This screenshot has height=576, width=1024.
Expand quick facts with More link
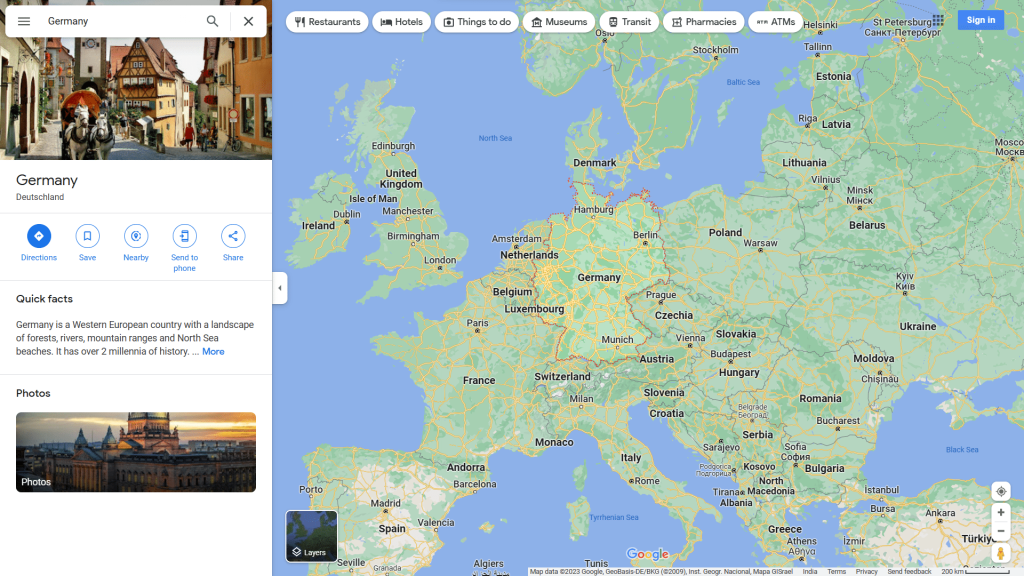[213, 351]
